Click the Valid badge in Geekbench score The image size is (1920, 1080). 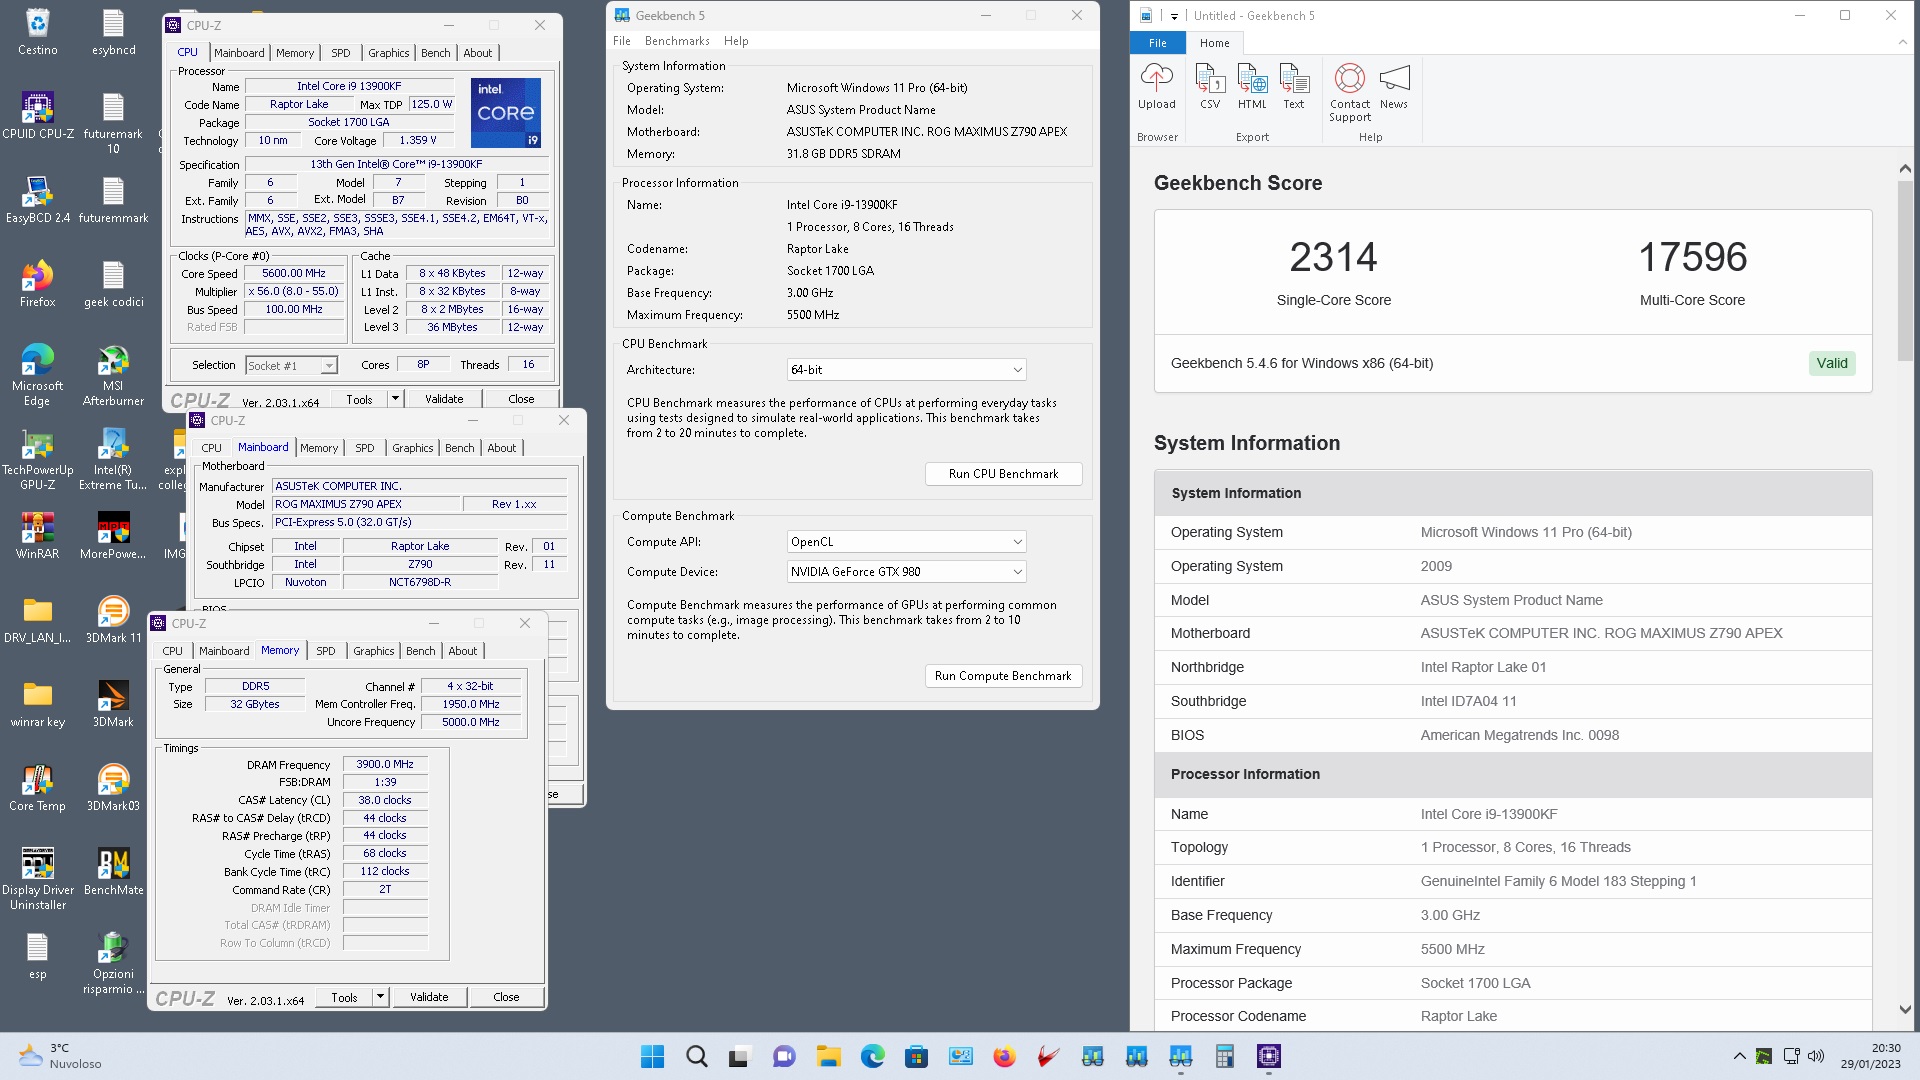(1832, 363)
